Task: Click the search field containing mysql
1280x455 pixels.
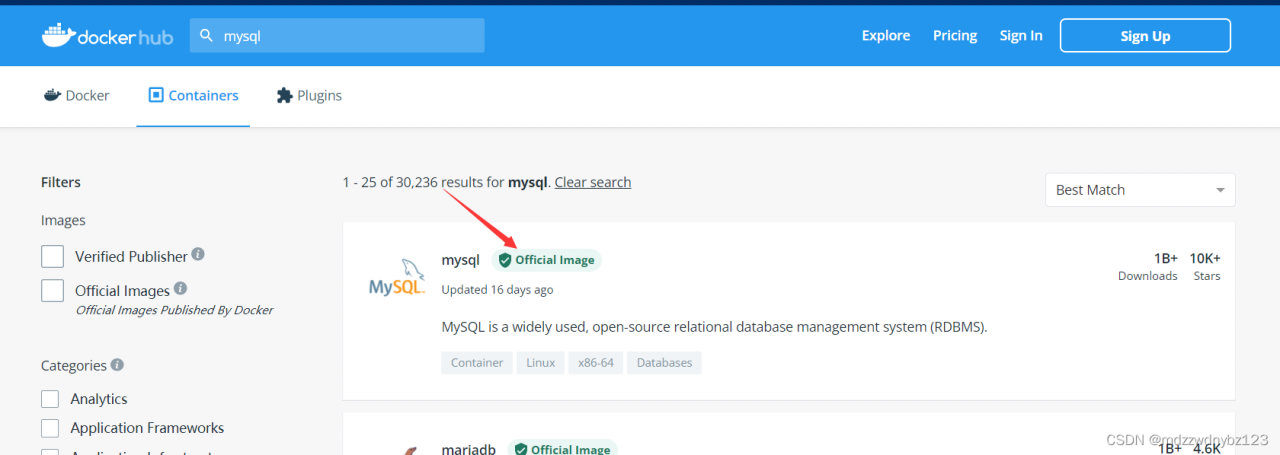Action: pyautogui.click(x=337, y=36)
